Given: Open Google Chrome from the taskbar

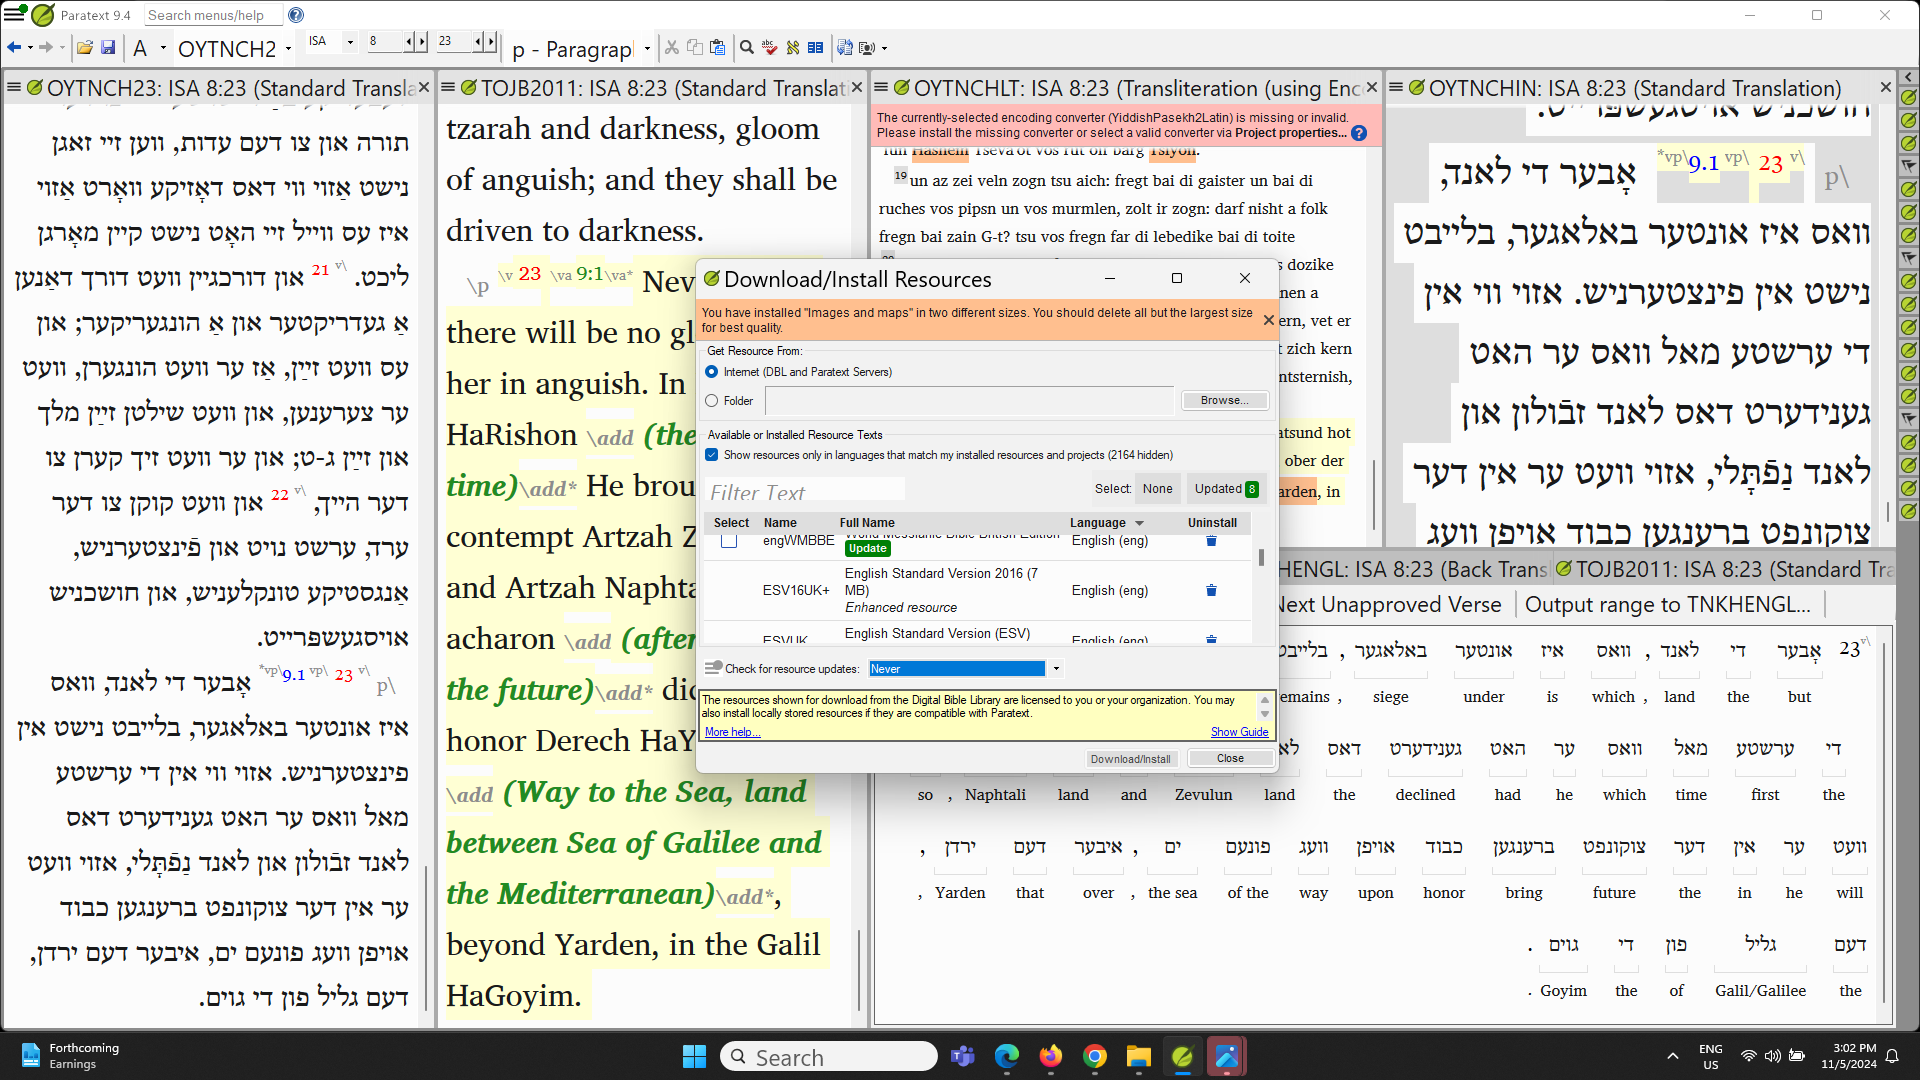Looking at the screenshot, I should click(x=1095, y=1056).
